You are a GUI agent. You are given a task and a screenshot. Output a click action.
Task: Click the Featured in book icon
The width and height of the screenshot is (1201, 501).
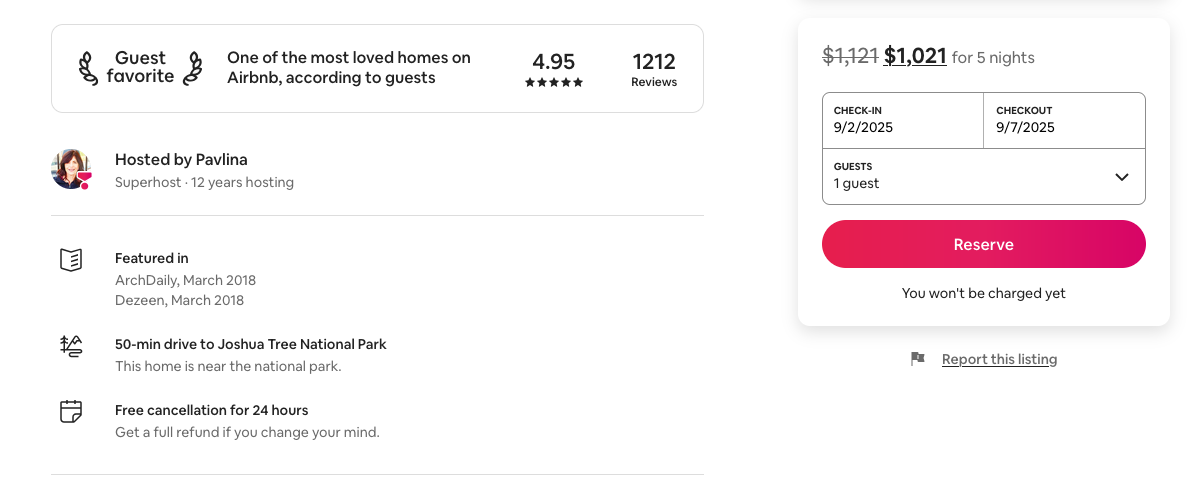coord(70,260)
